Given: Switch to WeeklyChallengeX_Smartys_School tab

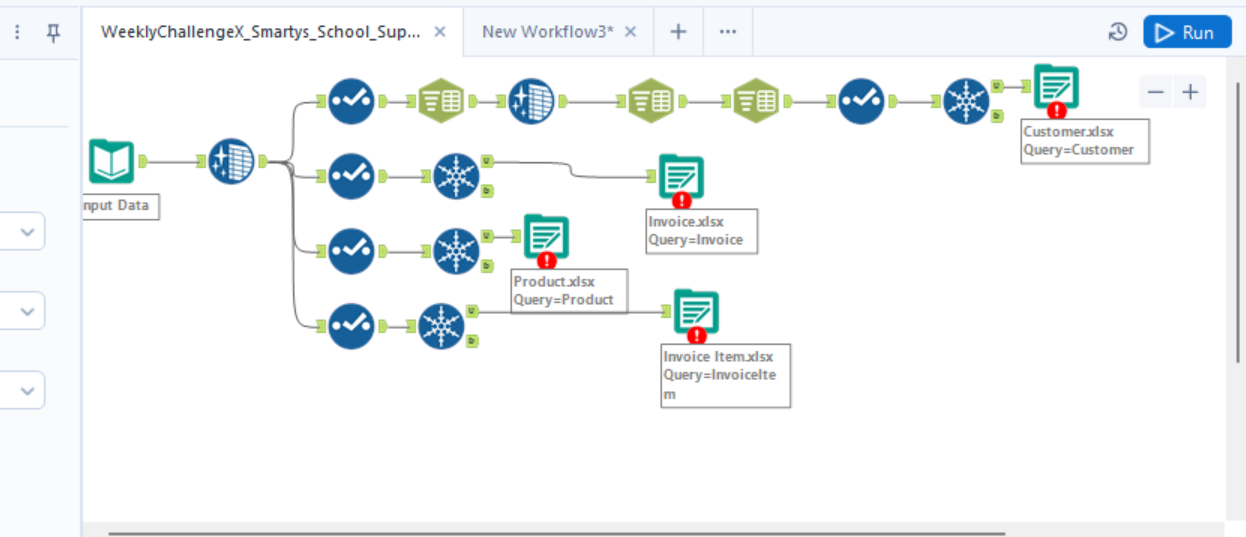Looking at the screenshot, I should pos(260,32).
